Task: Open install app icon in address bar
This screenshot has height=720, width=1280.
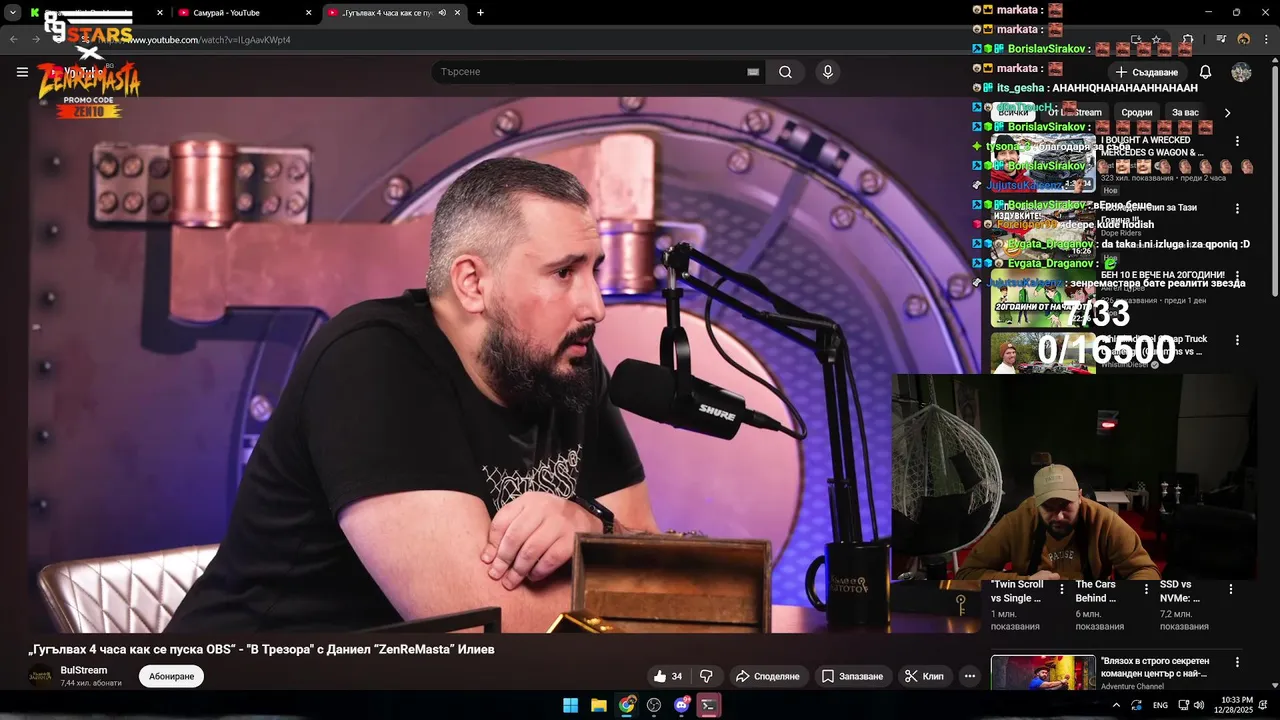Action: tap(1136, 39)
